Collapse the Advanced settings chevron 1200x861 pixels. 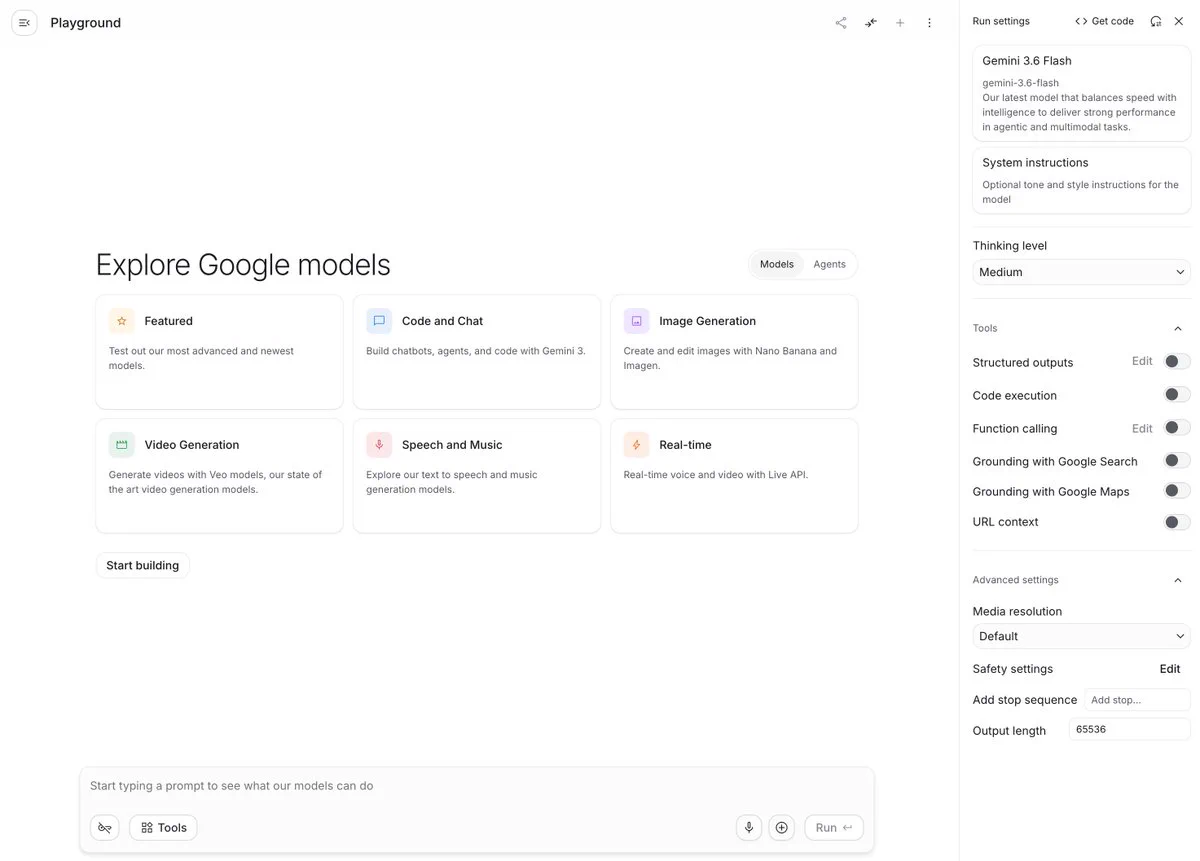1178,580
